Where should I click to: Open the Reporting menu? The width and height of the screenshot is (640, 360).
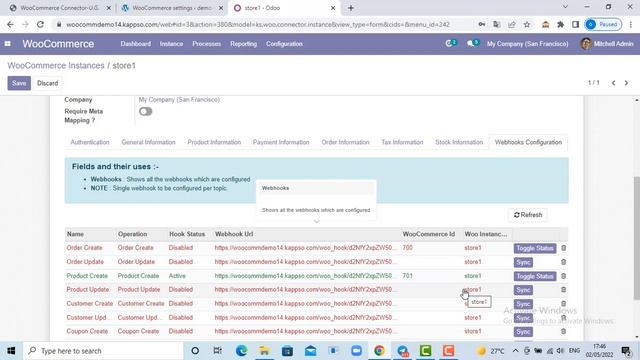(x=243, y=44)
